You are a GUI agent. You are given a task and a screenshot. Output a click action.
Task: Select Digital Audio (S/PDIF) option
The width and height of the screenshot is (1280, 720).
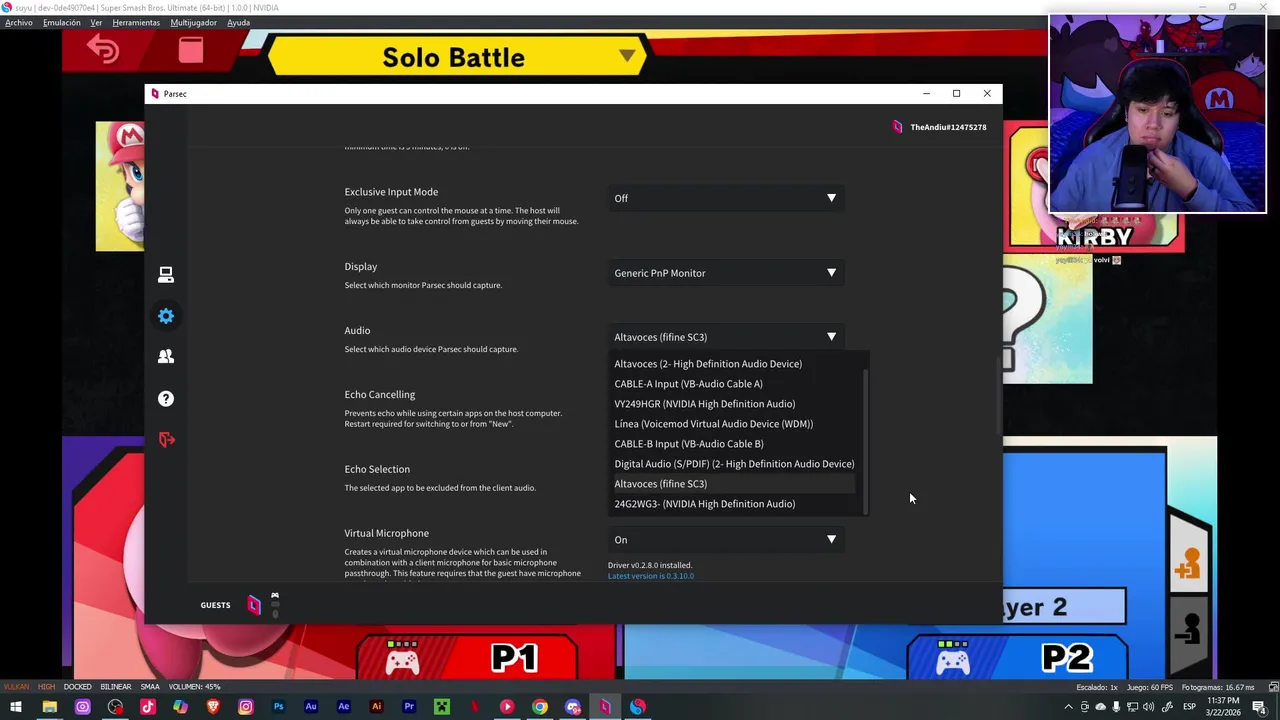pyautogui.click(x=734, y=464)
